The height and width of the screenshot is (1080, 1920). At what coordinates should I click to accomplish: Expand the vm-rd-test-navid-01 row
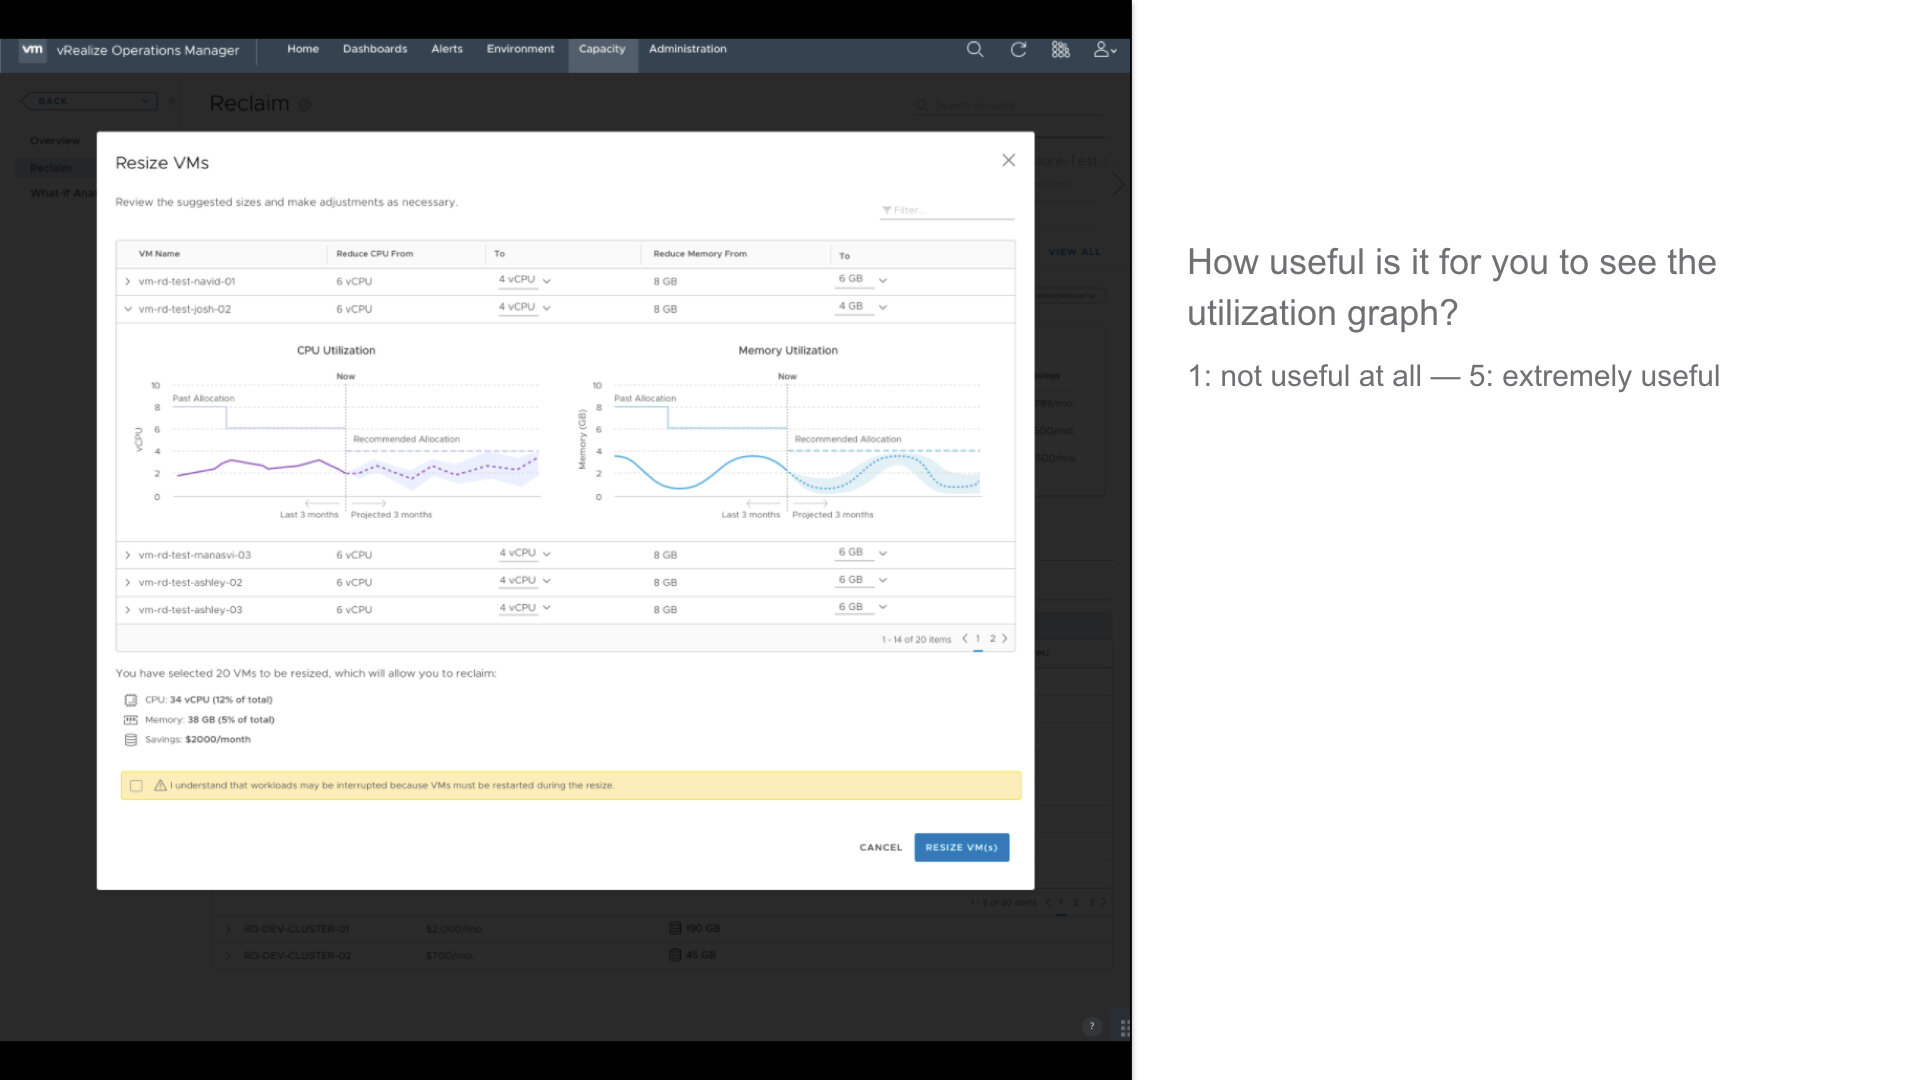coord(128,282)
